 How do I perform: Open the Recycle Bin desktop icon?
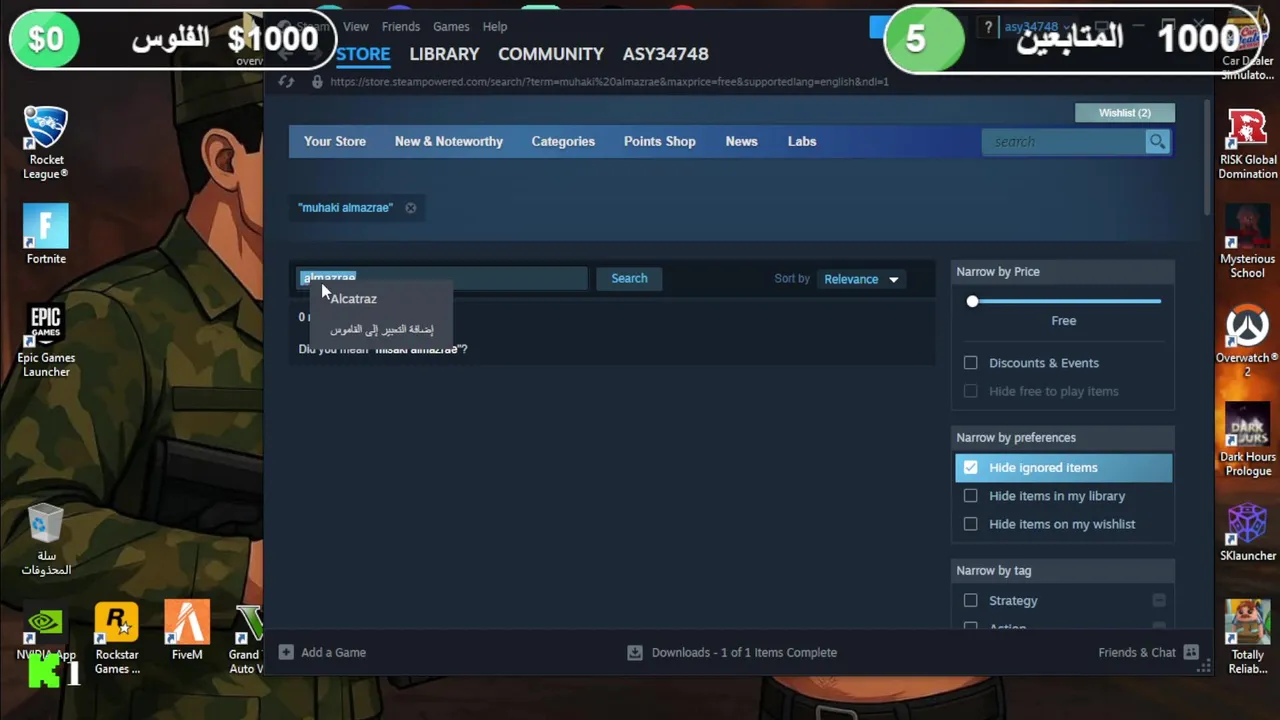click(46, 540)
